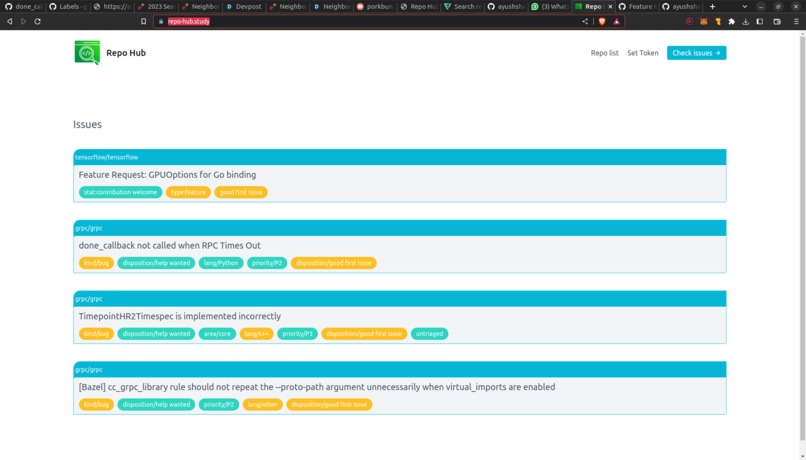This screenshot has width=806, height=460.
Task: Click help wanted label on TimepointHR2Timespec issue
Action: pyautogui.click(x=156, y=334)
